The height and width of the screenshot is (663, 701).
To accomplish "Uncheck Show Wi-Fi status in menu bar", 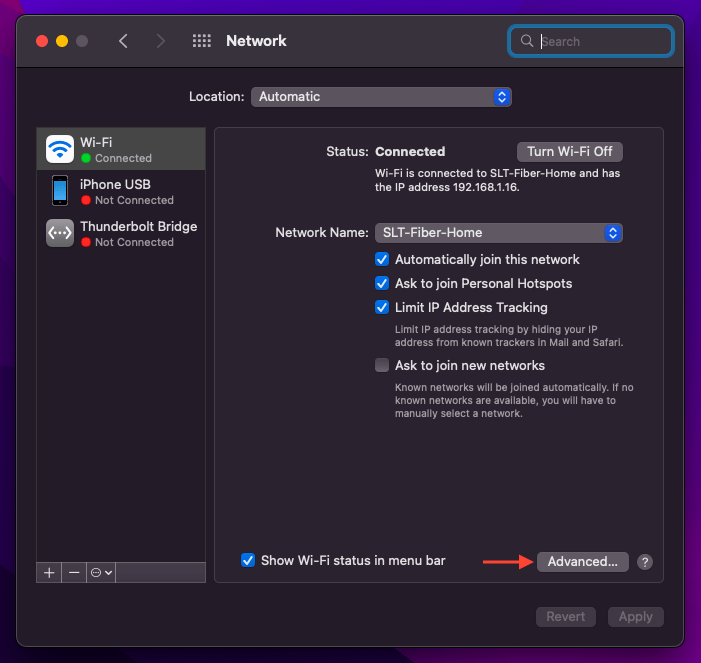I will pyautogui.click(x=248, y=560).
